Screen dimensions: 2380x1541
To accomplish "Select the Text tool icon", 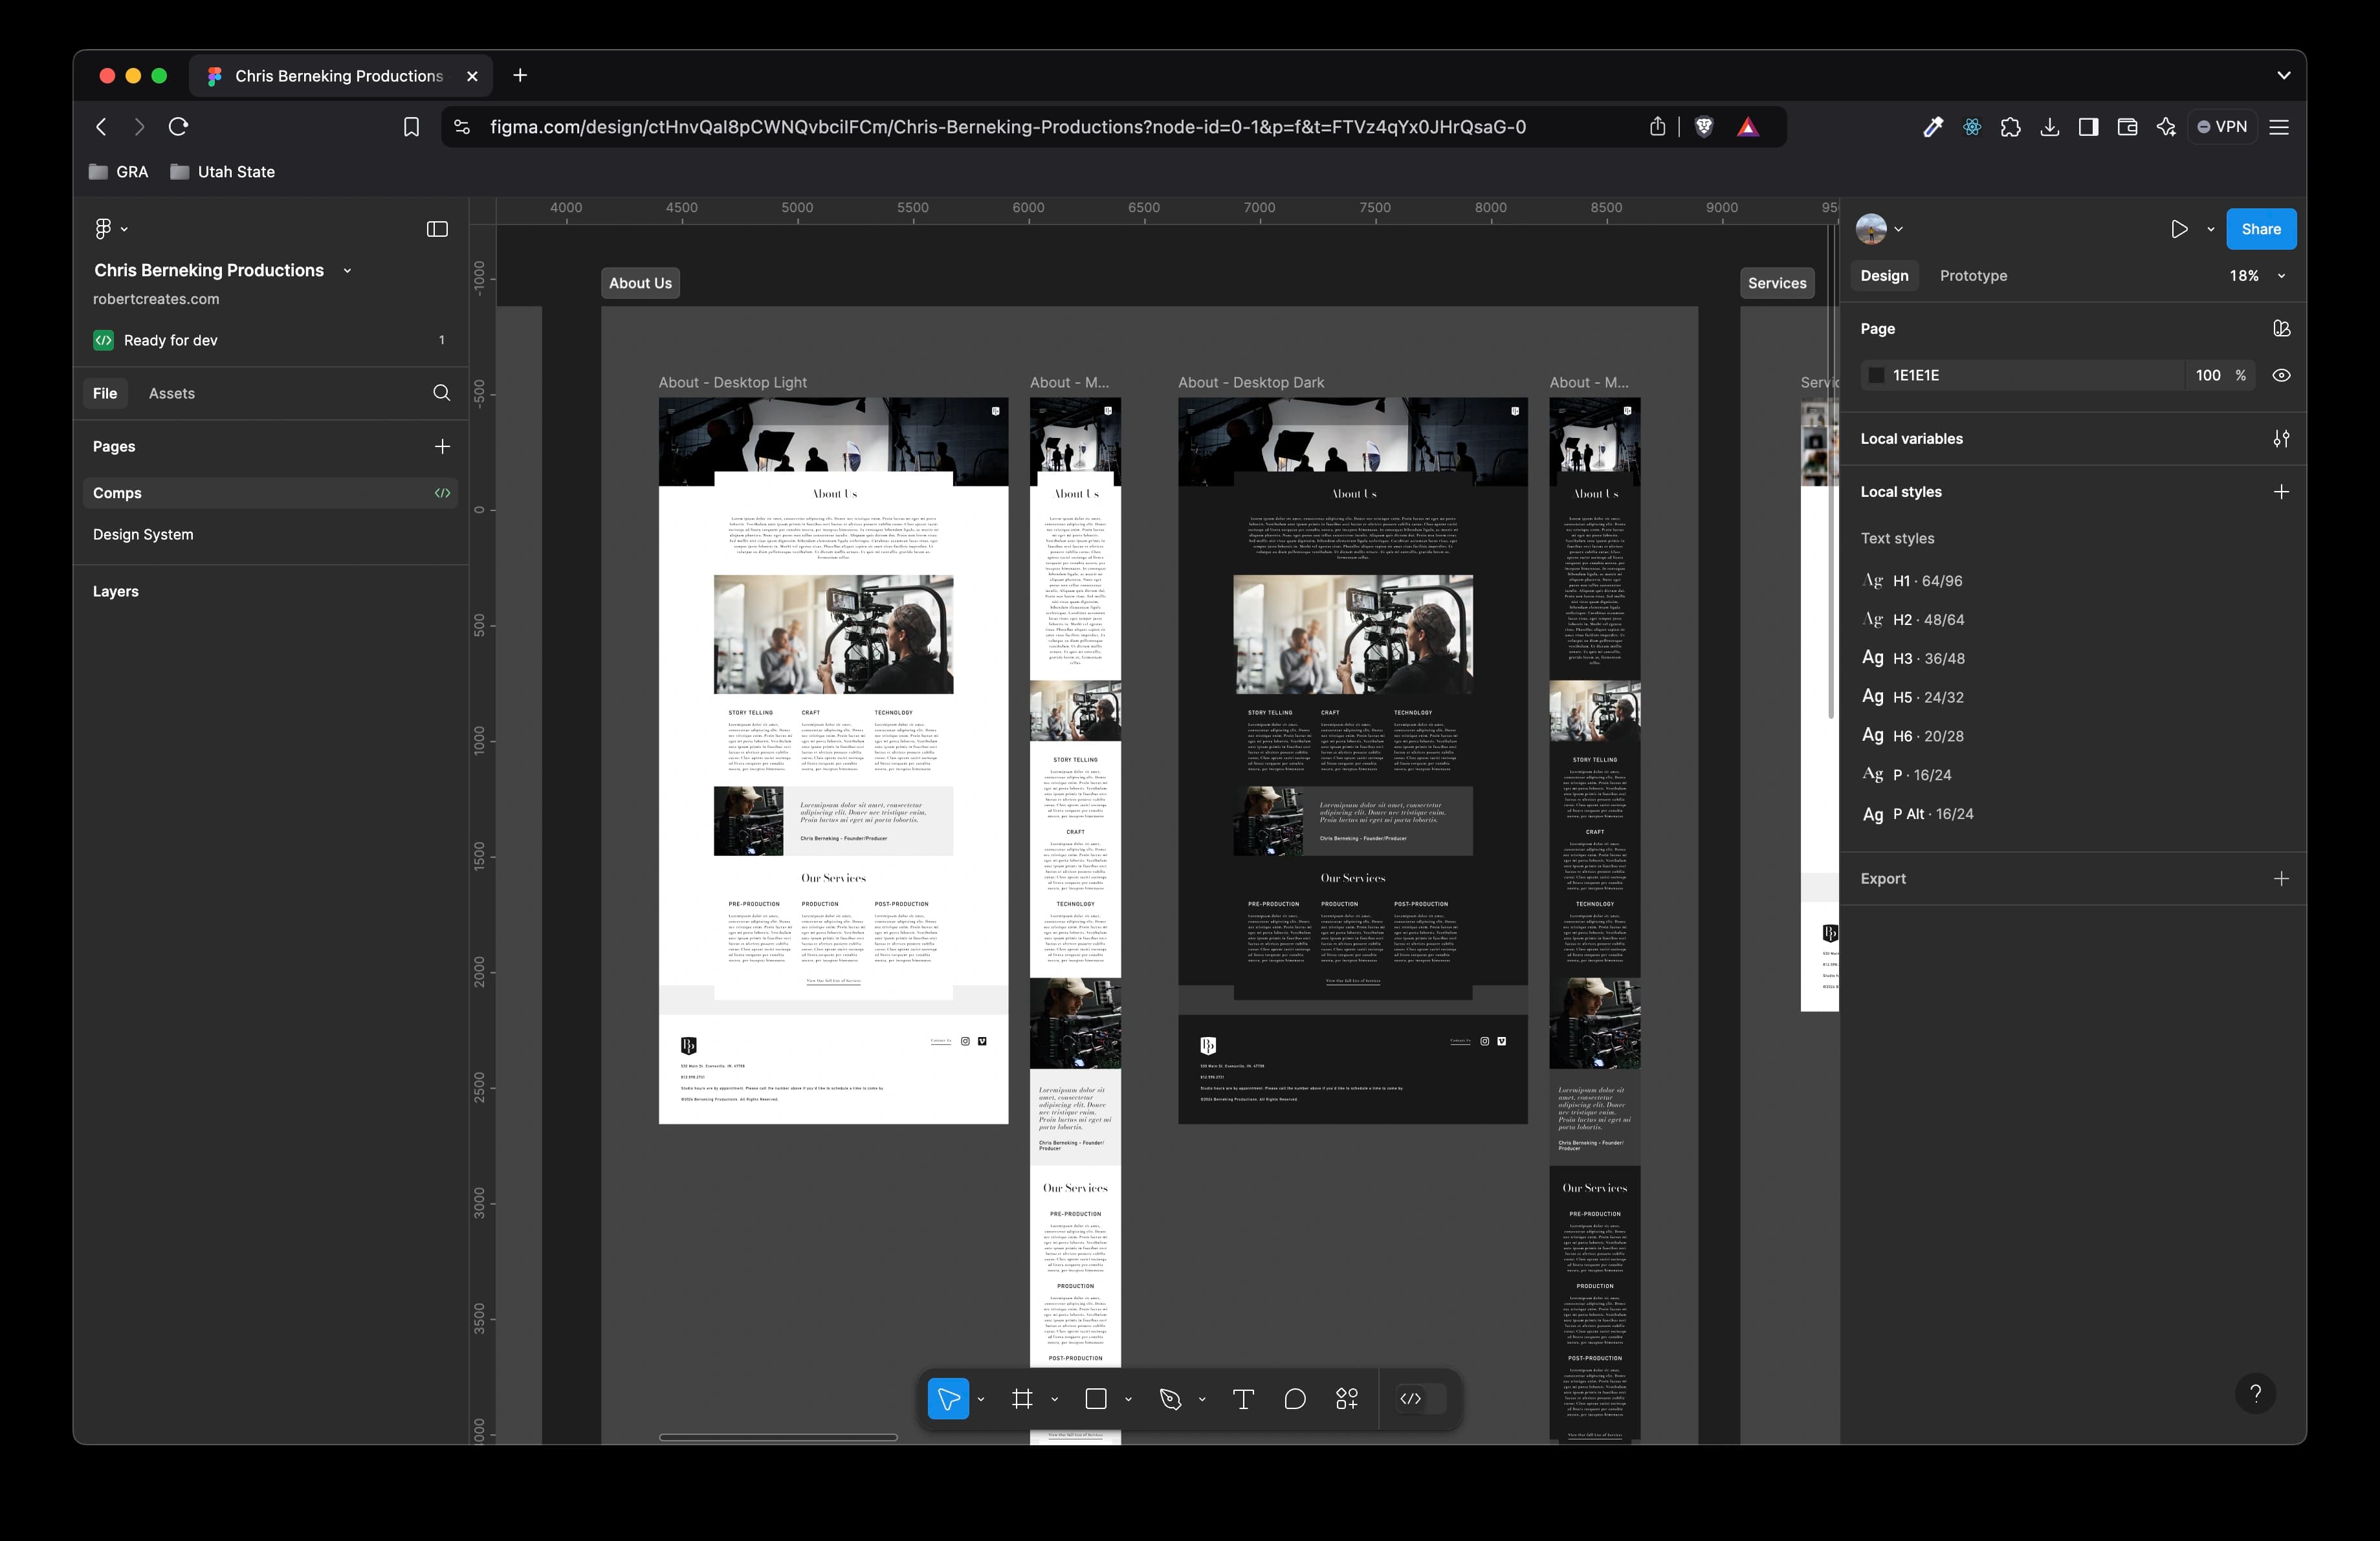I will click(1246, 1399).
